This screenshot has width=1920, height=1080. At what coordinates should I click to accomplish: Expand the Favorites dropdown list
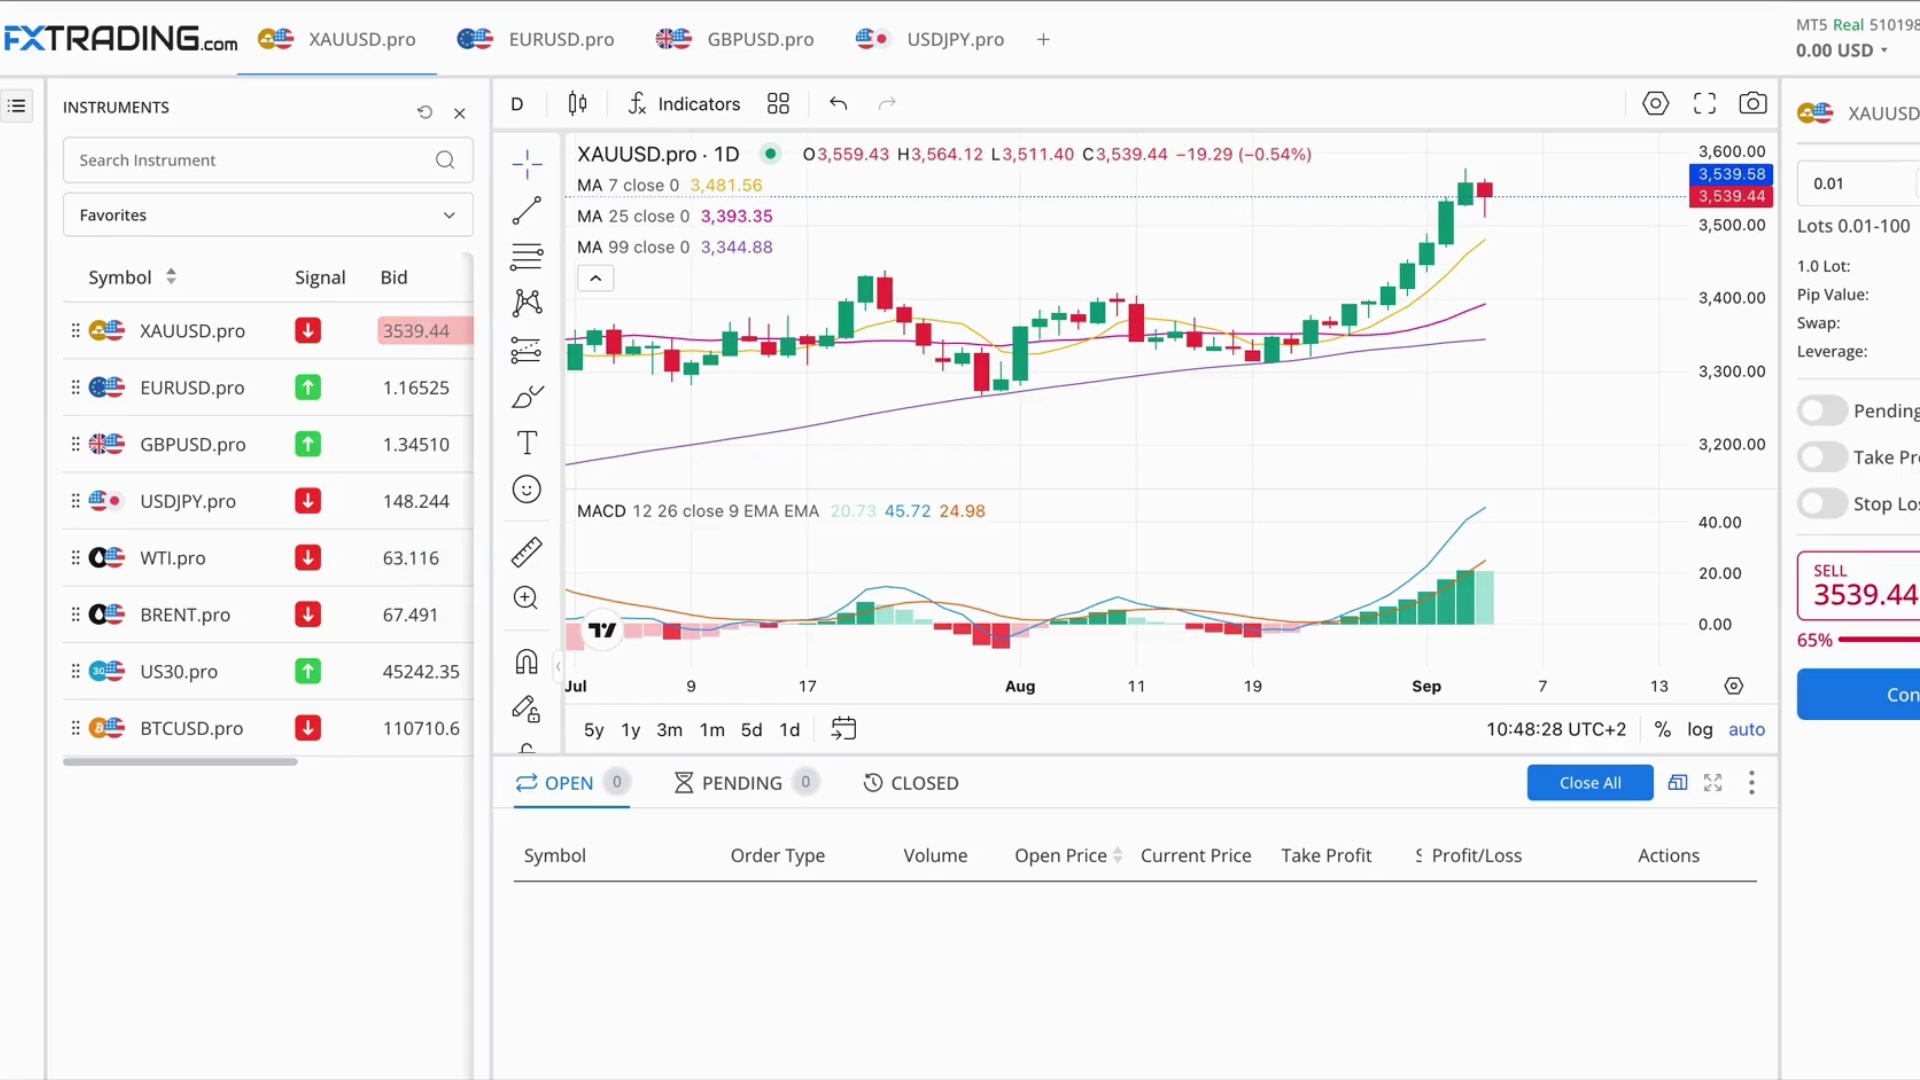[x=267, y=215]
